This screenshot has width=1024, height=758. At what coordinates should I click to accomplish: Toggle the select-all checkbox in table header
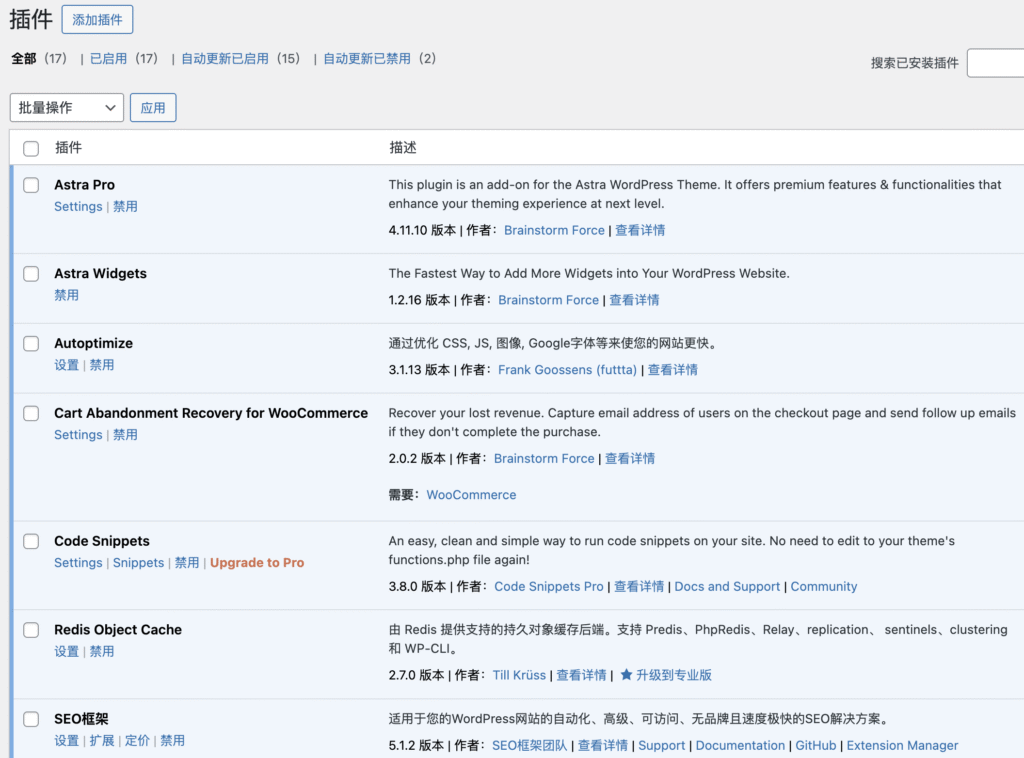coord(32,148)
